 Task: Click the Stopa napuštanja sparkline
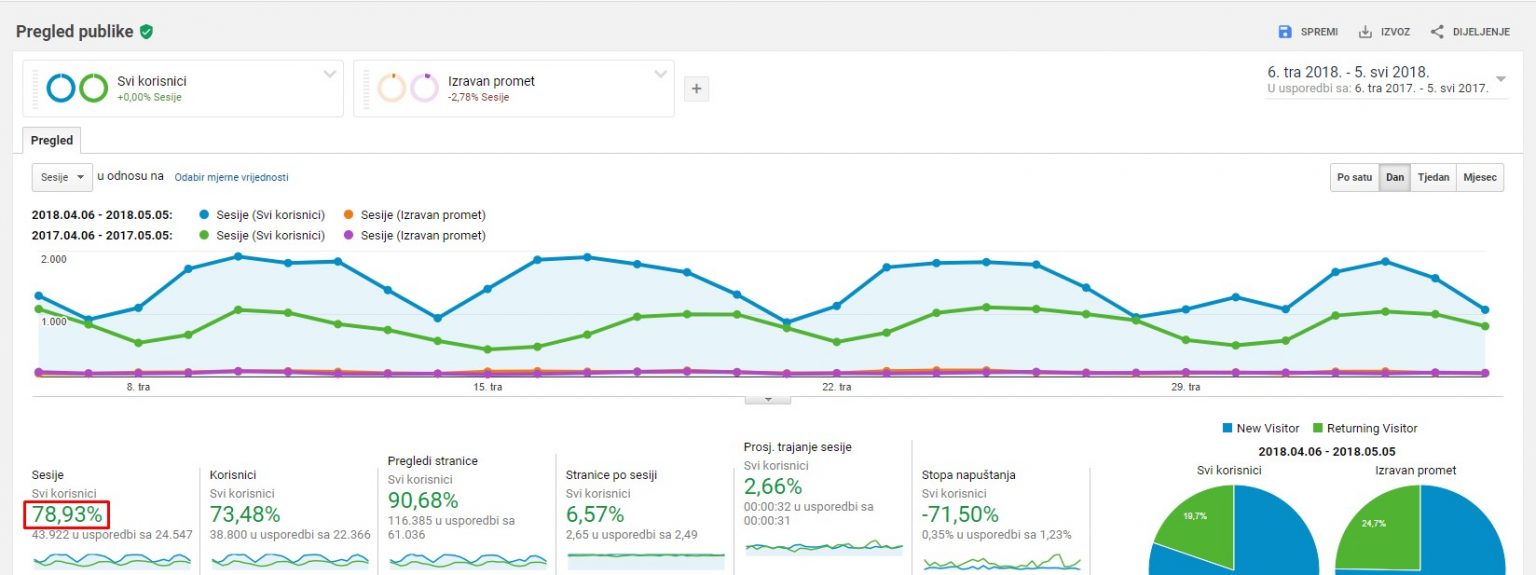coord(1002,563)
